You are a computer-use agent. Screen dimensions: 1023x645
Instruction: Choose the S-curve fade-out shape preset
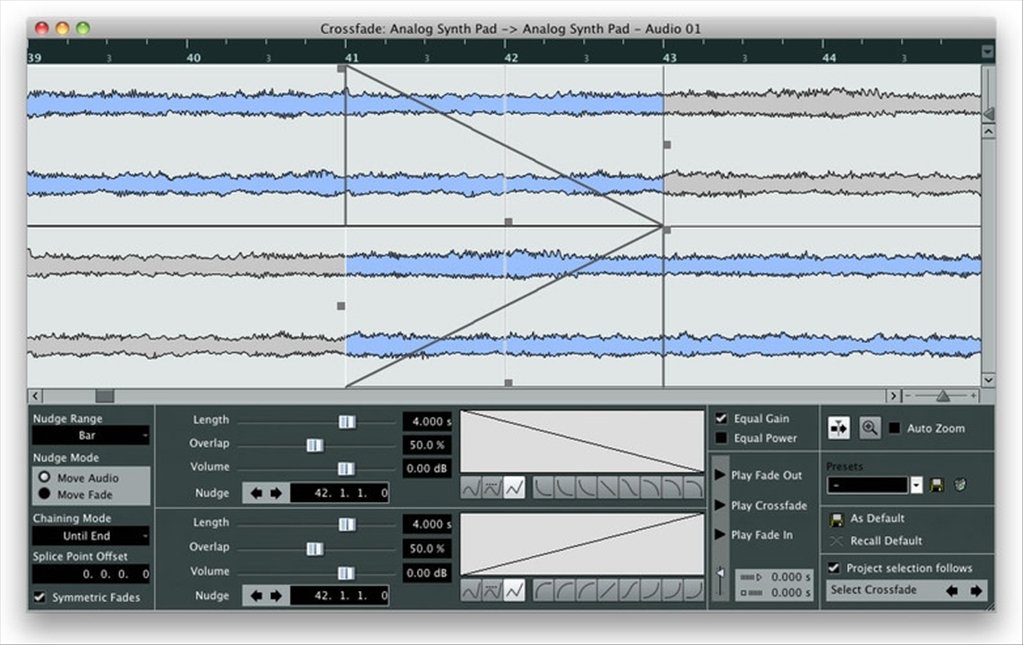pyautogui.click(x=629, y=487)
